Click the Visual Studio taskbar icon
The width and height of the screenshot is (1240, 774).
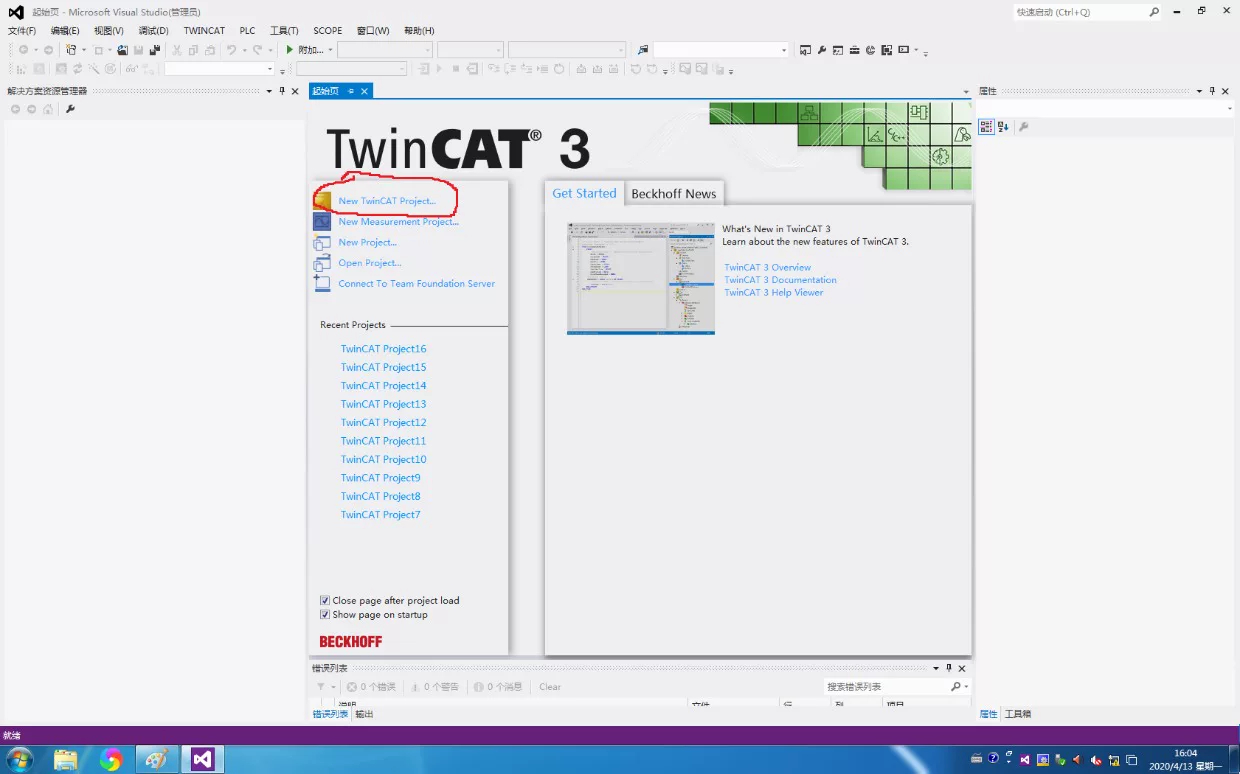pos(202,759)
